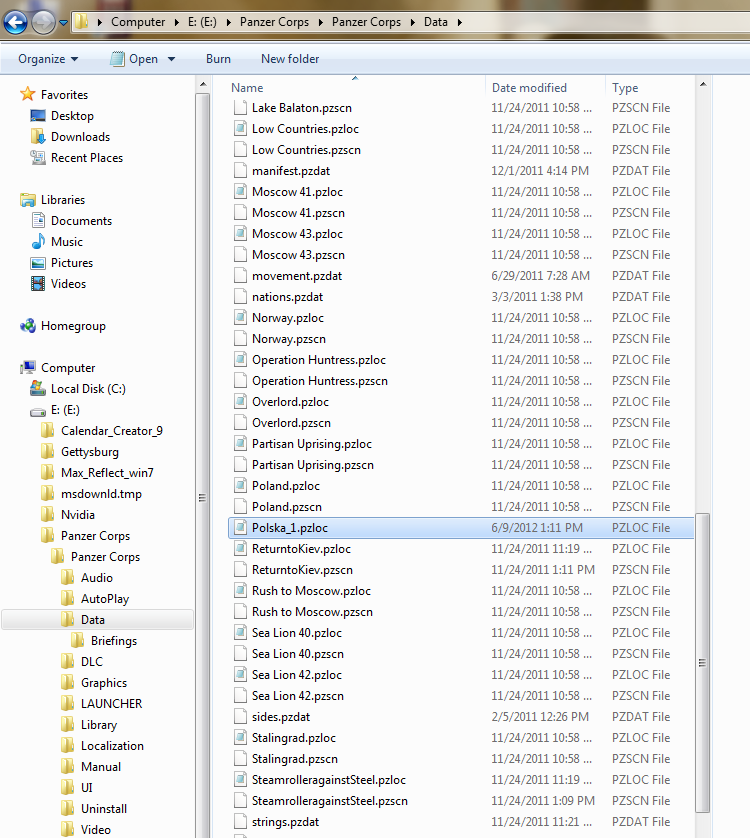Navigate to E: (E:) in breadcrumb path
This screenshot has height=838, width=750.
click(x=202, y=22)
